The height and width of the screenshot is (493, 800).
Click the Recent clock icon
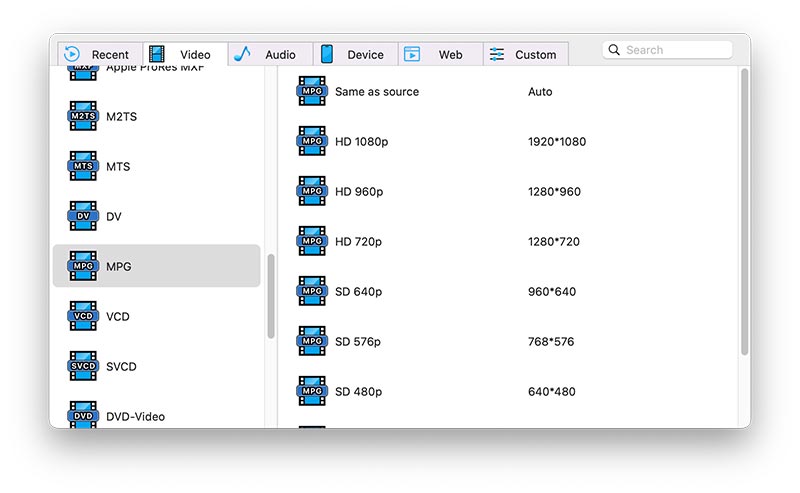coord(72,54)
